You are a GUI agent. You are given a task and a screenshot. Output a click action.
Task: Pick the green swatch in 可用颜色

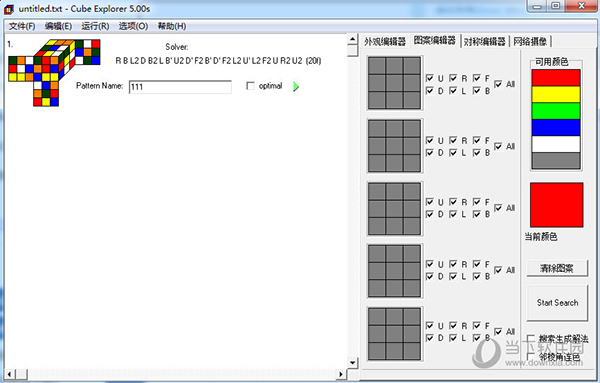tap(556, 111)
